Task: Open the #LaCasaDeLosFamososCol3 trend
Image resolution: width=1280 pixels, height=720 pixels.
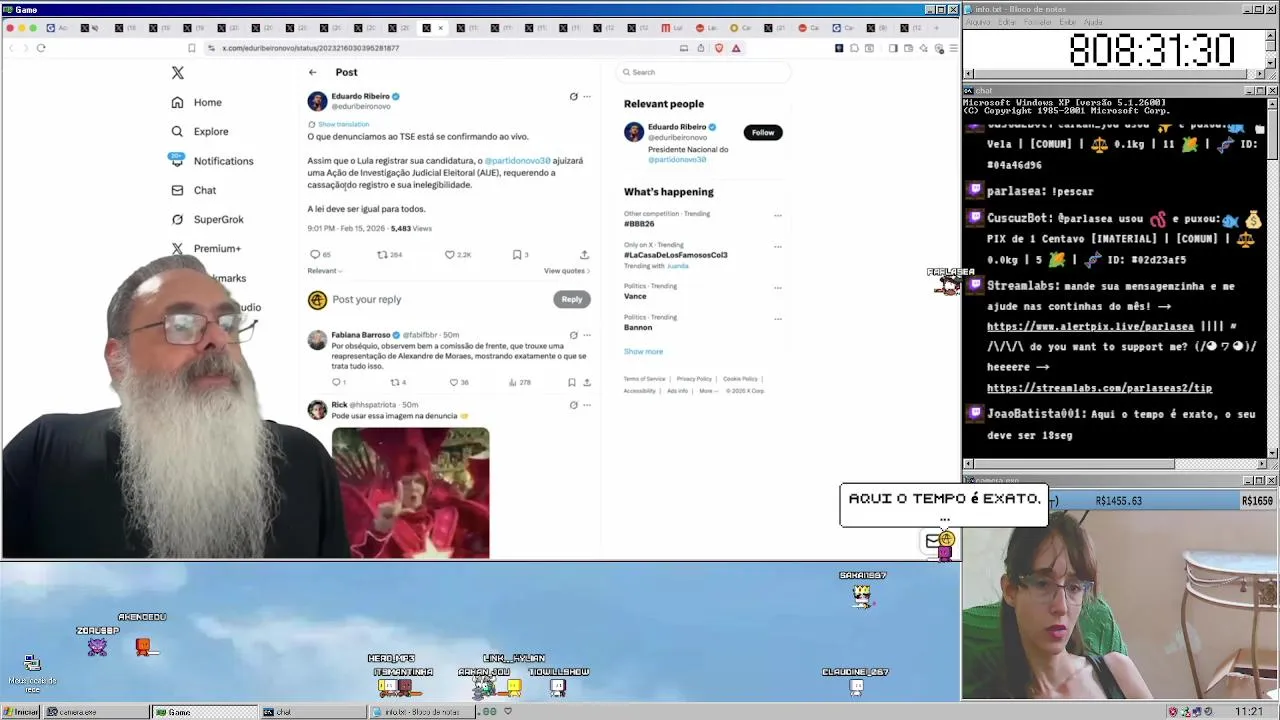Action: (x=675, y=255)
